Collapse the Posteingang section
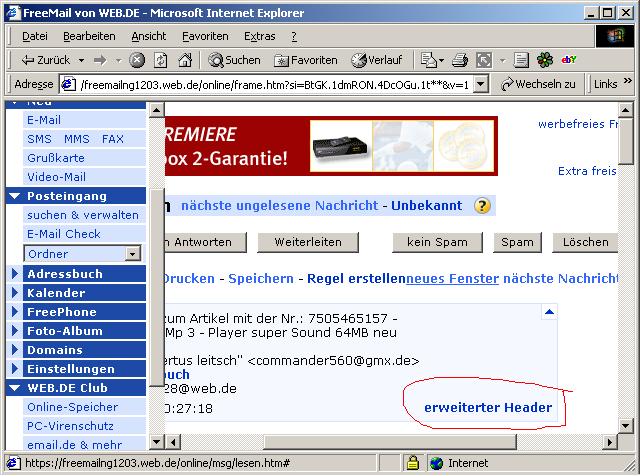The width and height of the screenshot is (640, 476). [15, 196]
